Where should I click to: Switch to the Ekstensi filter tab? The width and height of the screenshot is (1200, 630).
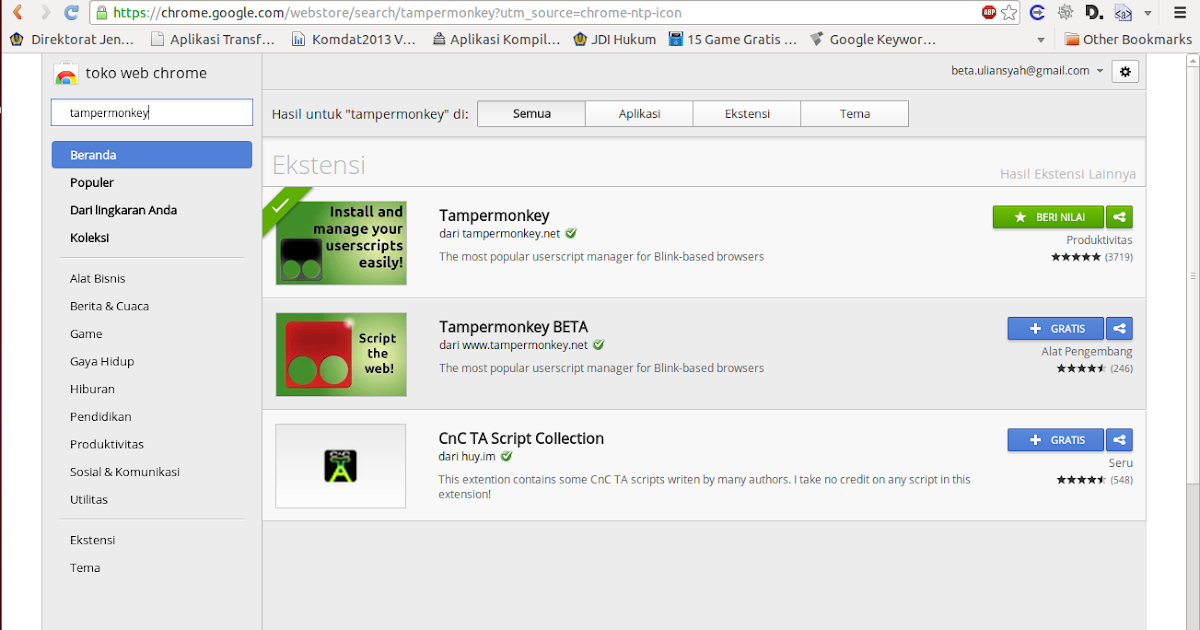click(747, 114)
